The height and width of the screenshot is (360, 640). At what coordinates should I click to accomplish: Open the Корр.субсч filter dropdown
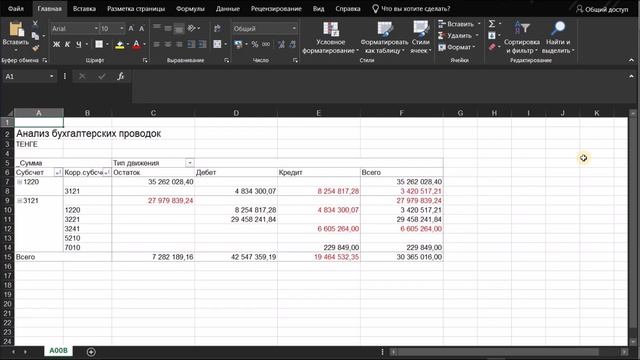click(106, 173)
